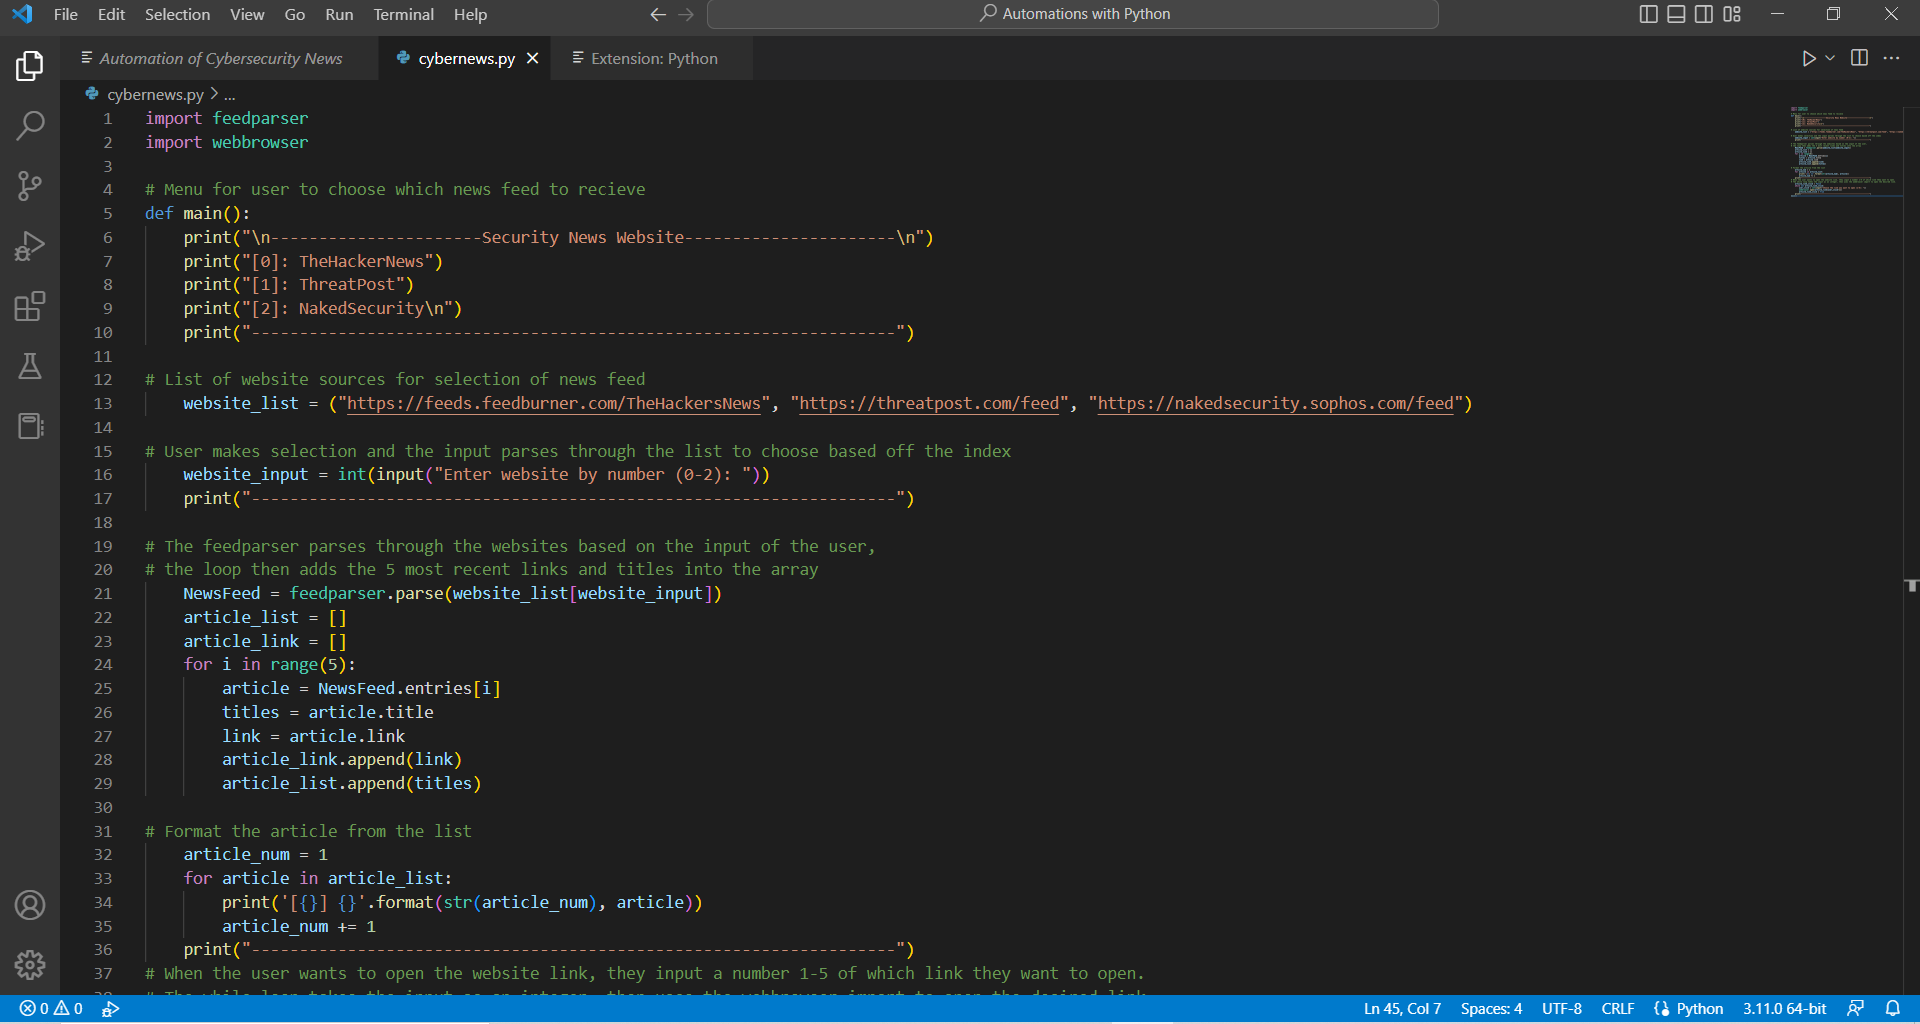Split the editor to the right

click(1859, 58)
